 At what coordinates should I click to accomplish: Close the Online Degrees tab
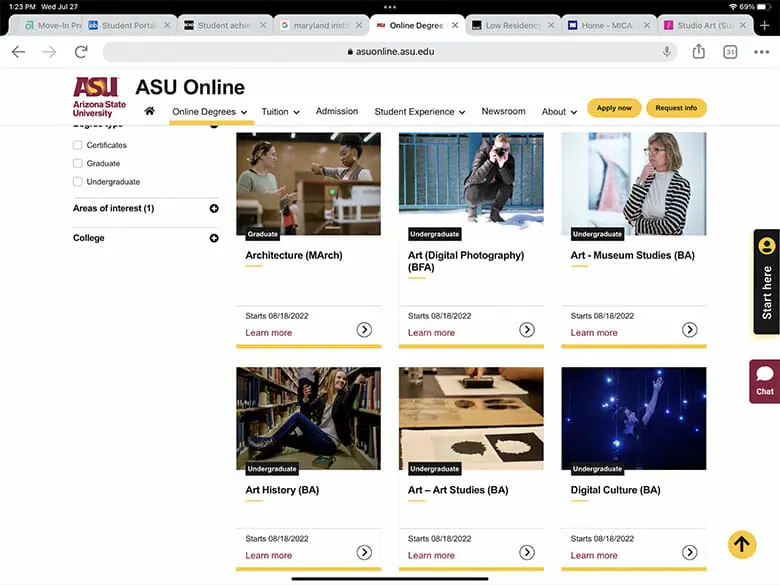(x=455, y=25)
